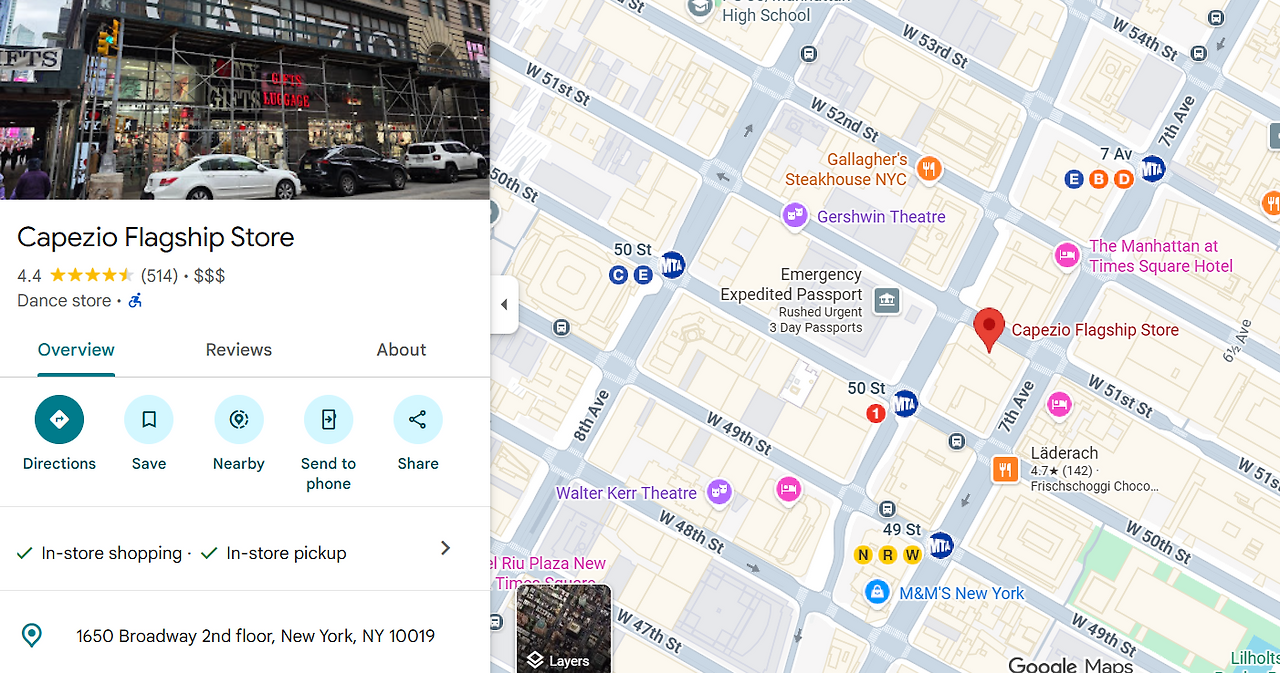Click the 49 St station MTA icon
1280x673 pixels.
(940, 546)
